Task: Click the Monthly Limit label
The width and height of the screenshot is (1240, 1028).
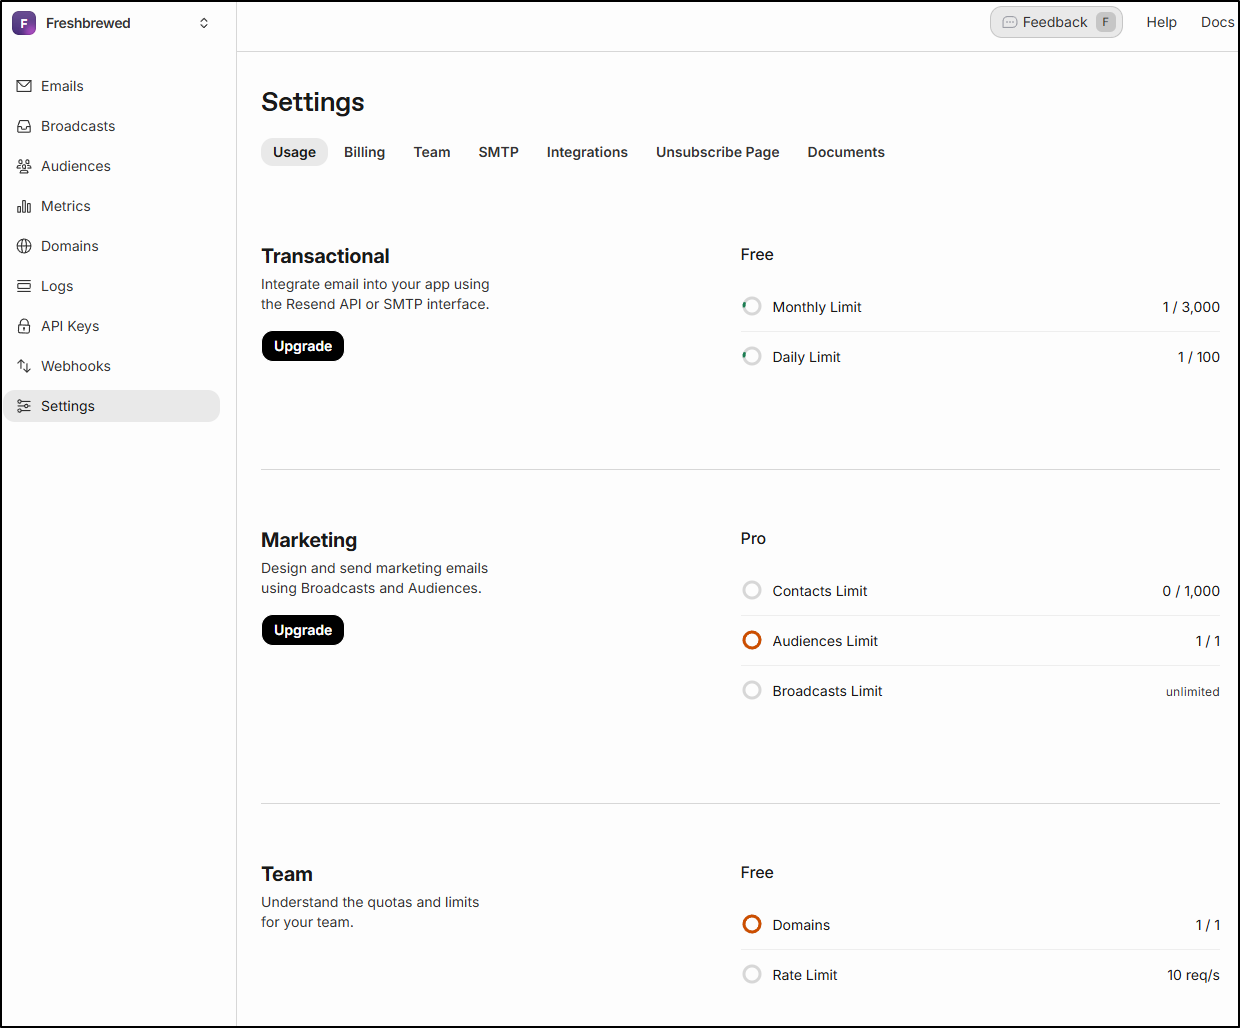Action: (817, 307)
